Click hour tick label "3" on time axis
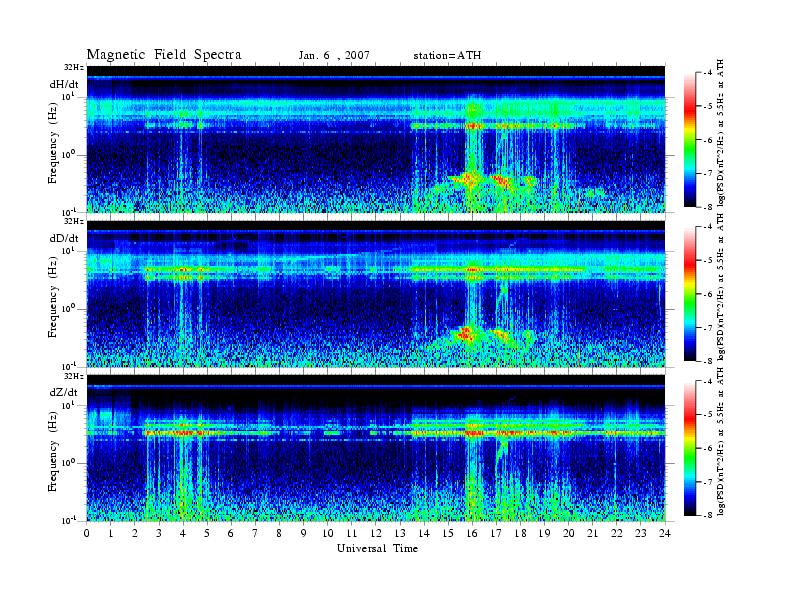 (x=159, y=533)
